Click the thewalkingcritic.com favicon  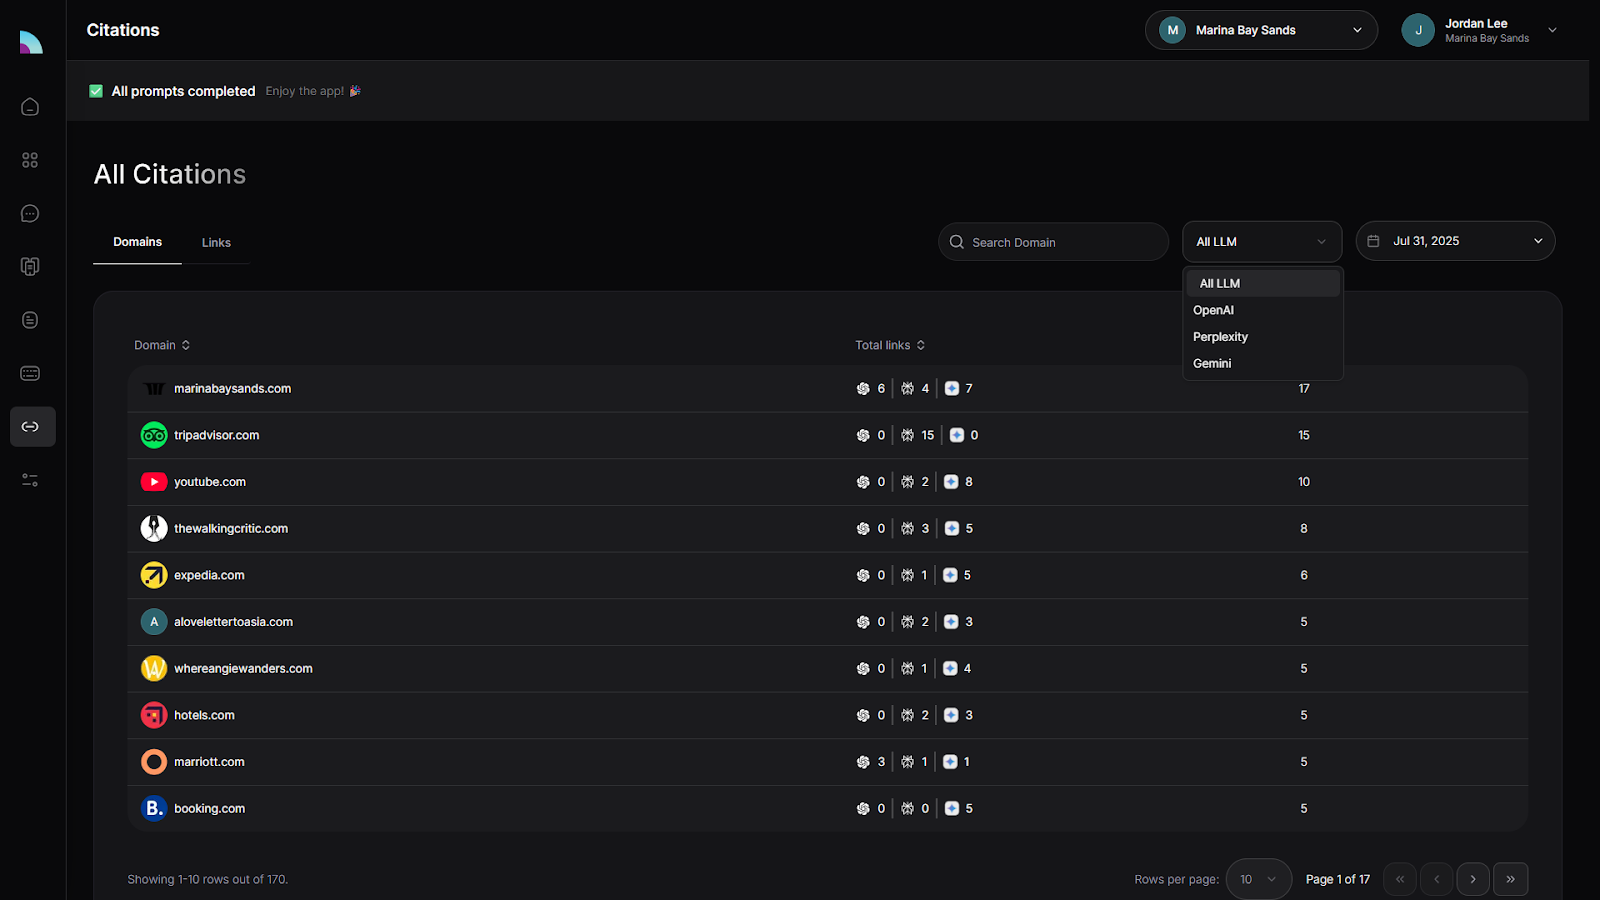154,528
